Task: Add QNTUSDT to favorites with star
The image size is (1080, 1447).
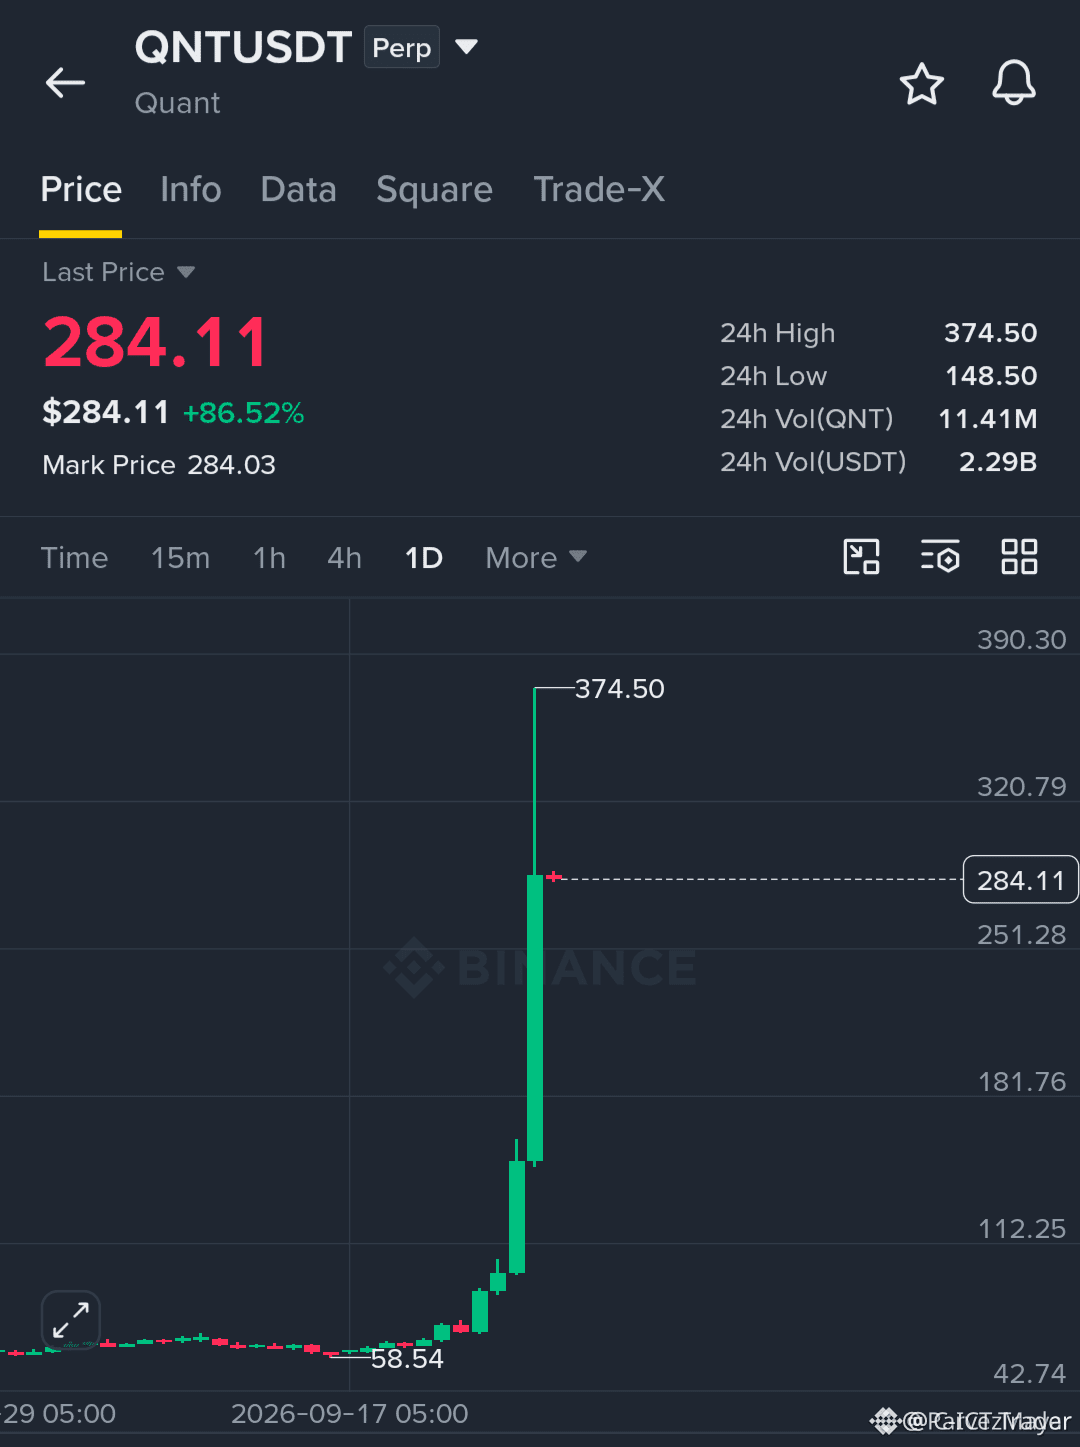Action: point(921,84)
